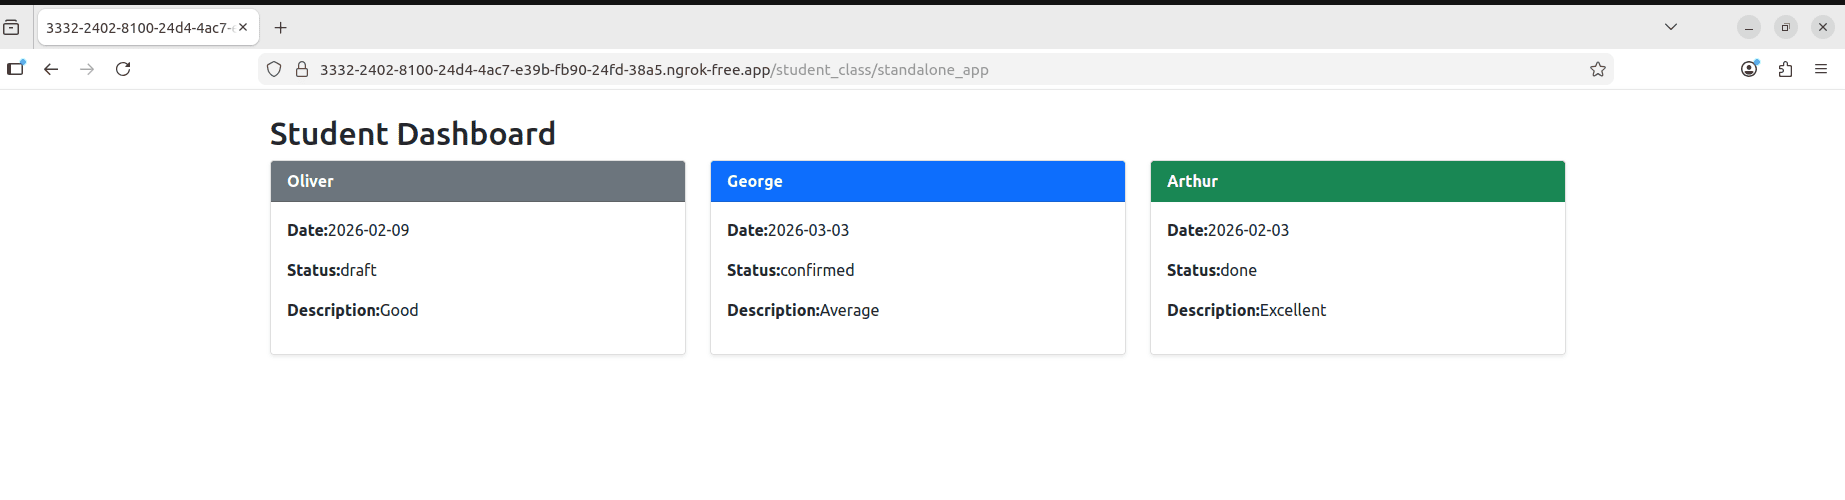This screenshot has height=500, width=1845.
Task: Open a new tab with the plus button
Action: pyautogui.click(x=281, y=28)
